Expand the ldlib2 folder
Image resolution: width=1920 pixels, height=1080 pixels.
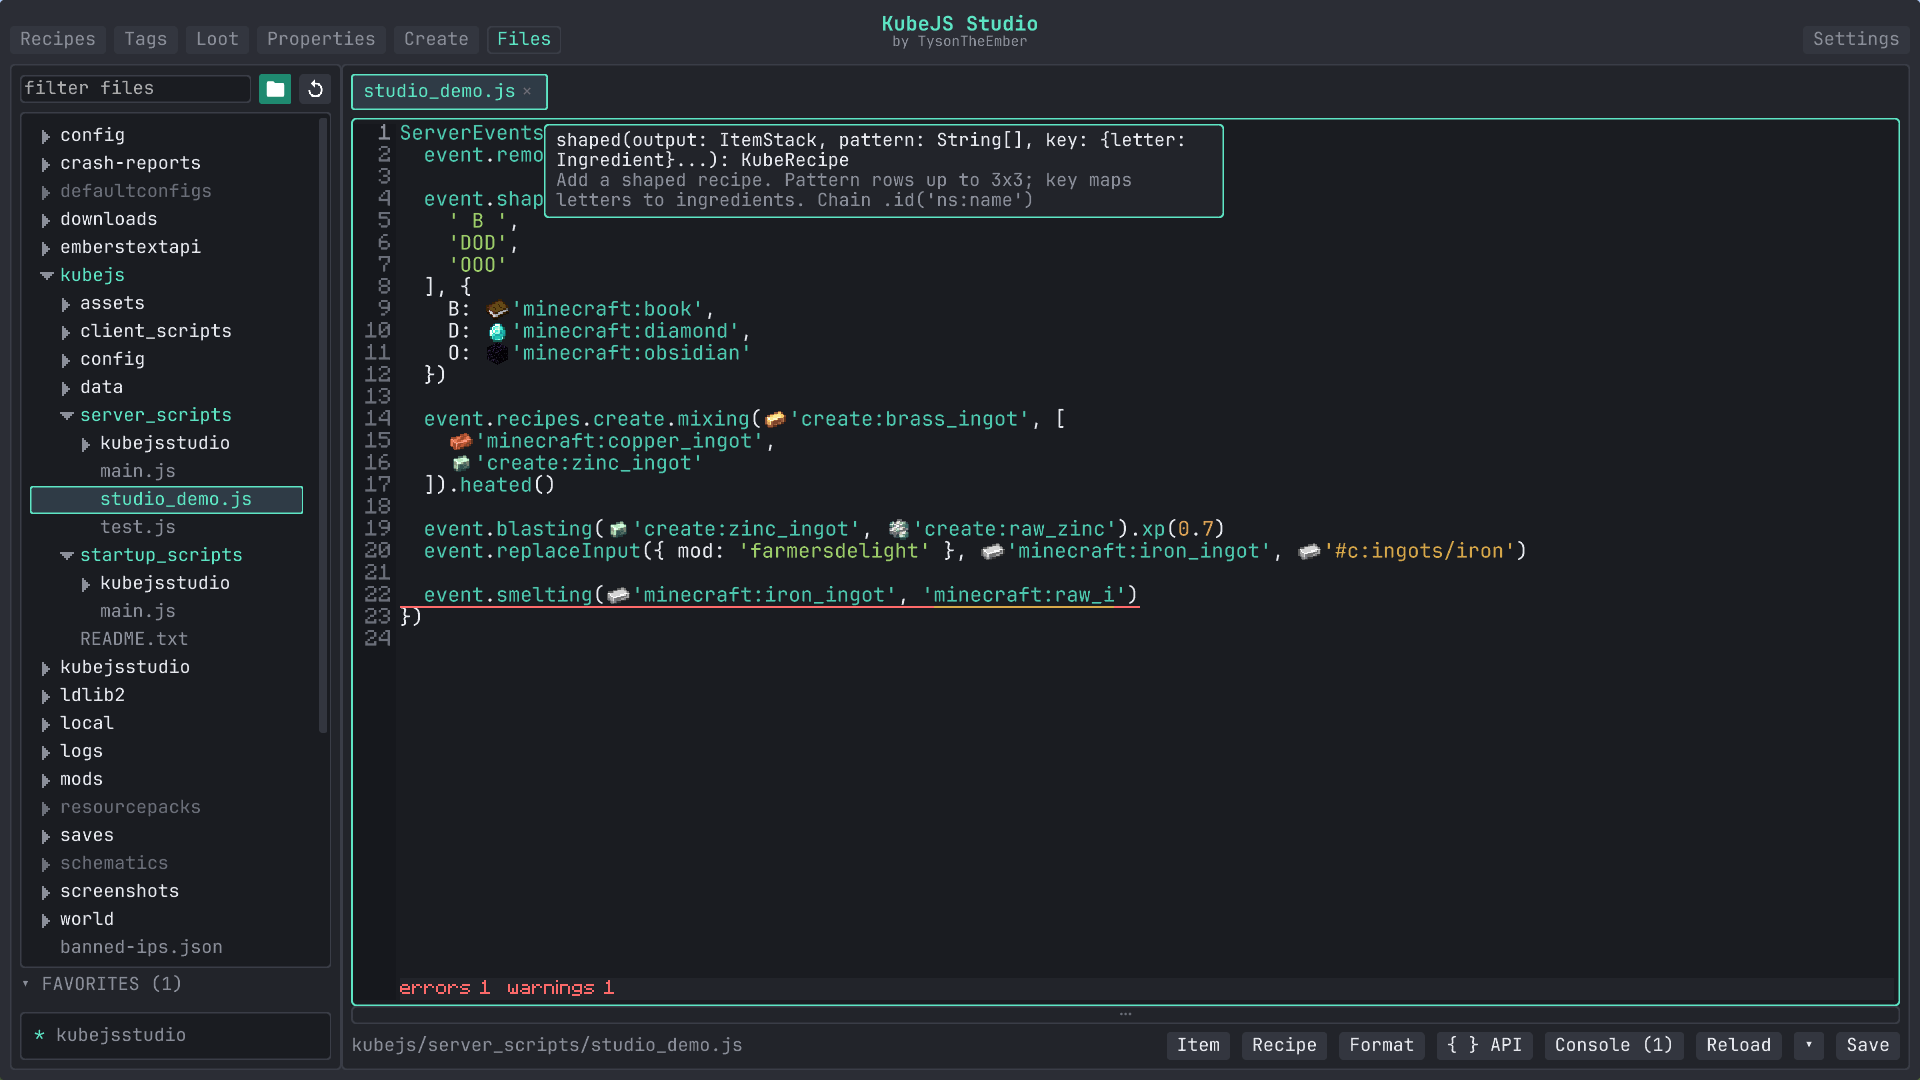coord(46,696)
